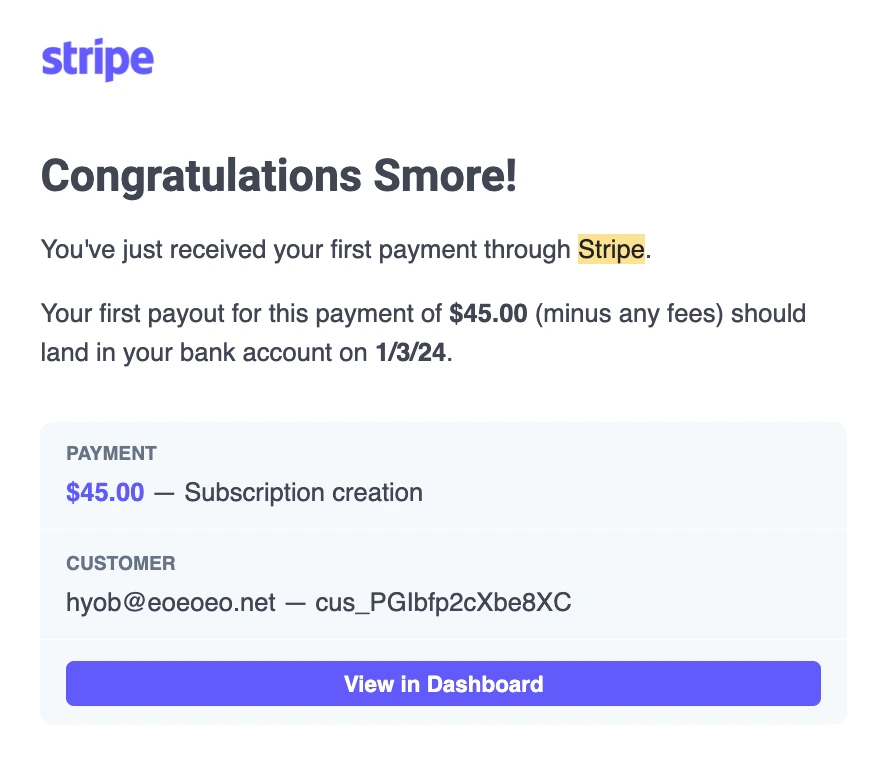Click the Stripe logo at top
This screenshot has width=888, height=758.
tap(97, 59)
